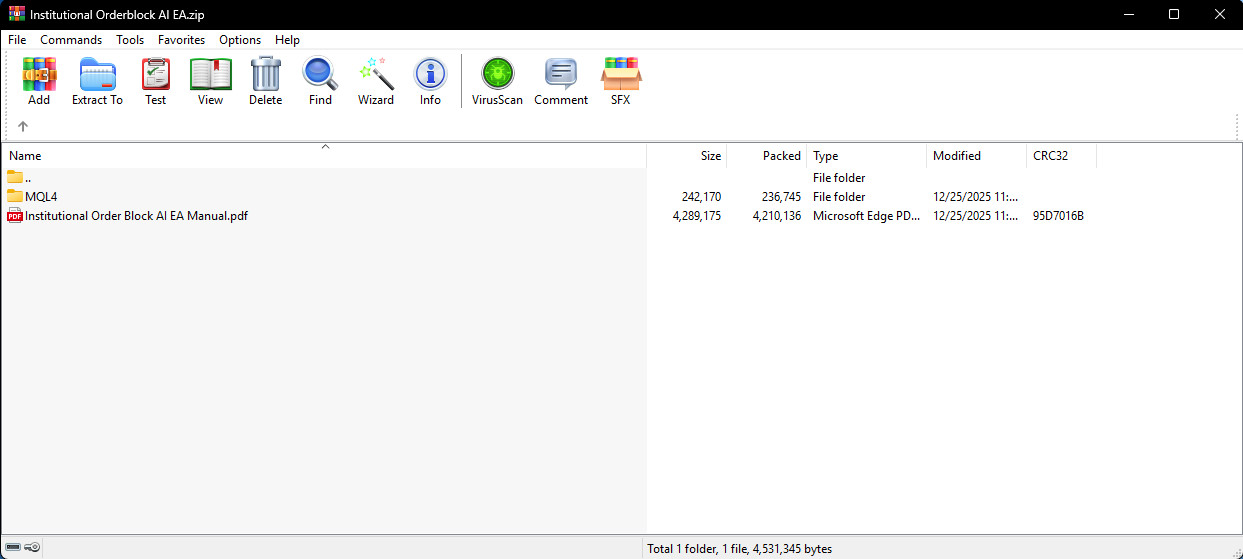The width and height of the screenshot is (1243, 559).
Task: Click the Delete trash can icon
Action: (x=265, y=74)
